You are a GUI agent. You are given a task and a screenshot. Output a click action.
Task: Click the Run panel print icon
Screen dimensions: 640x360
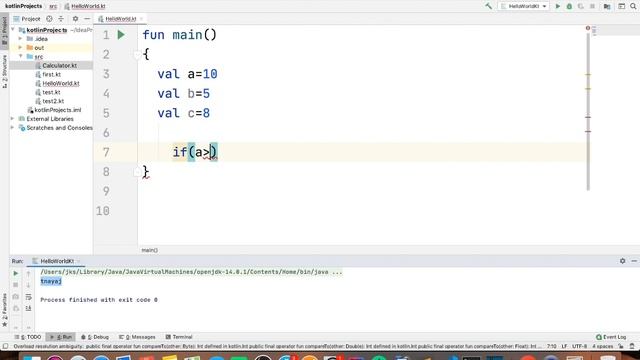coord(16,308)
